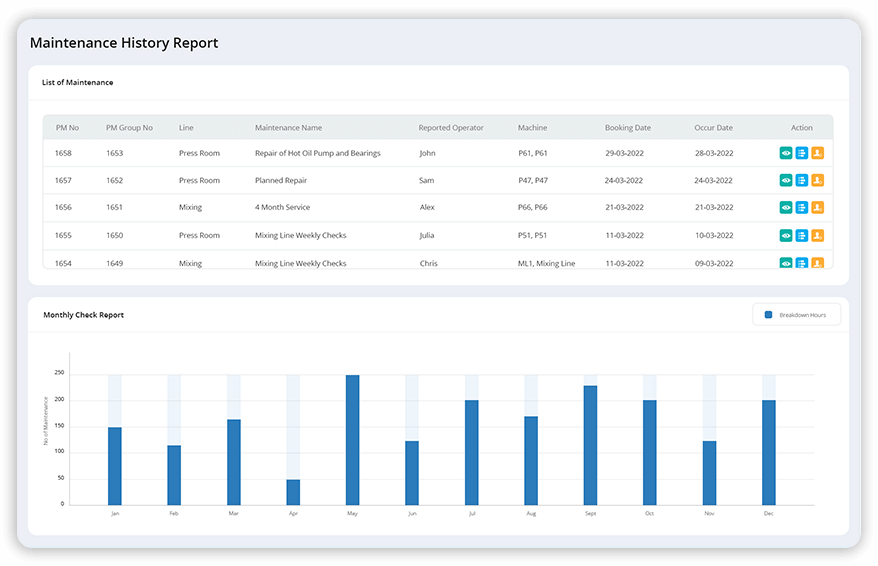Click the orange user icon for PM 1658

coord(817,153)
